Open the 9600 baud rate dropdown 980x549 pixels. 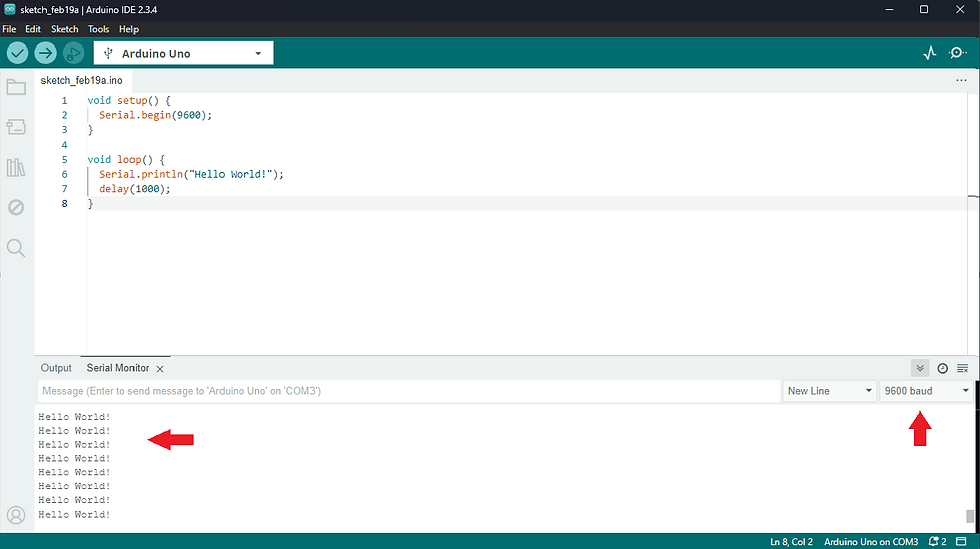click(x=926, y=391)
